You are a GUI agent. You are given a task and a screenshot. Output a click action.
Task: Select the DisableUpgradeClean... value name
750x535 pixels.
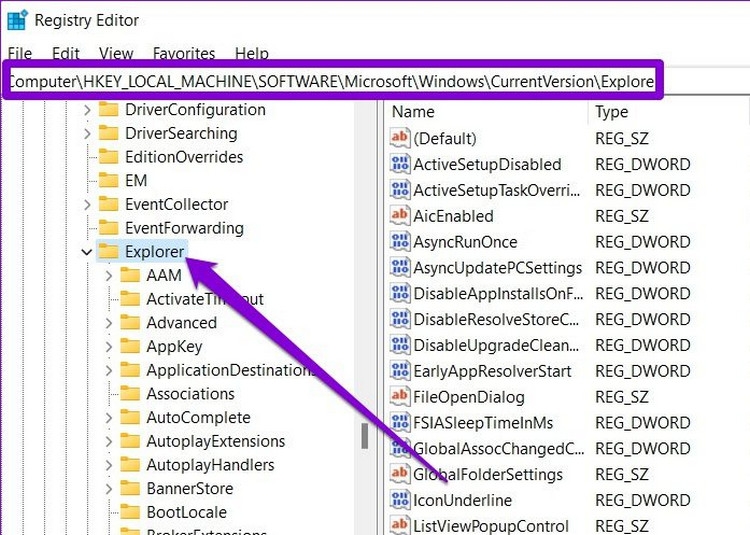[x=496, y=345]
